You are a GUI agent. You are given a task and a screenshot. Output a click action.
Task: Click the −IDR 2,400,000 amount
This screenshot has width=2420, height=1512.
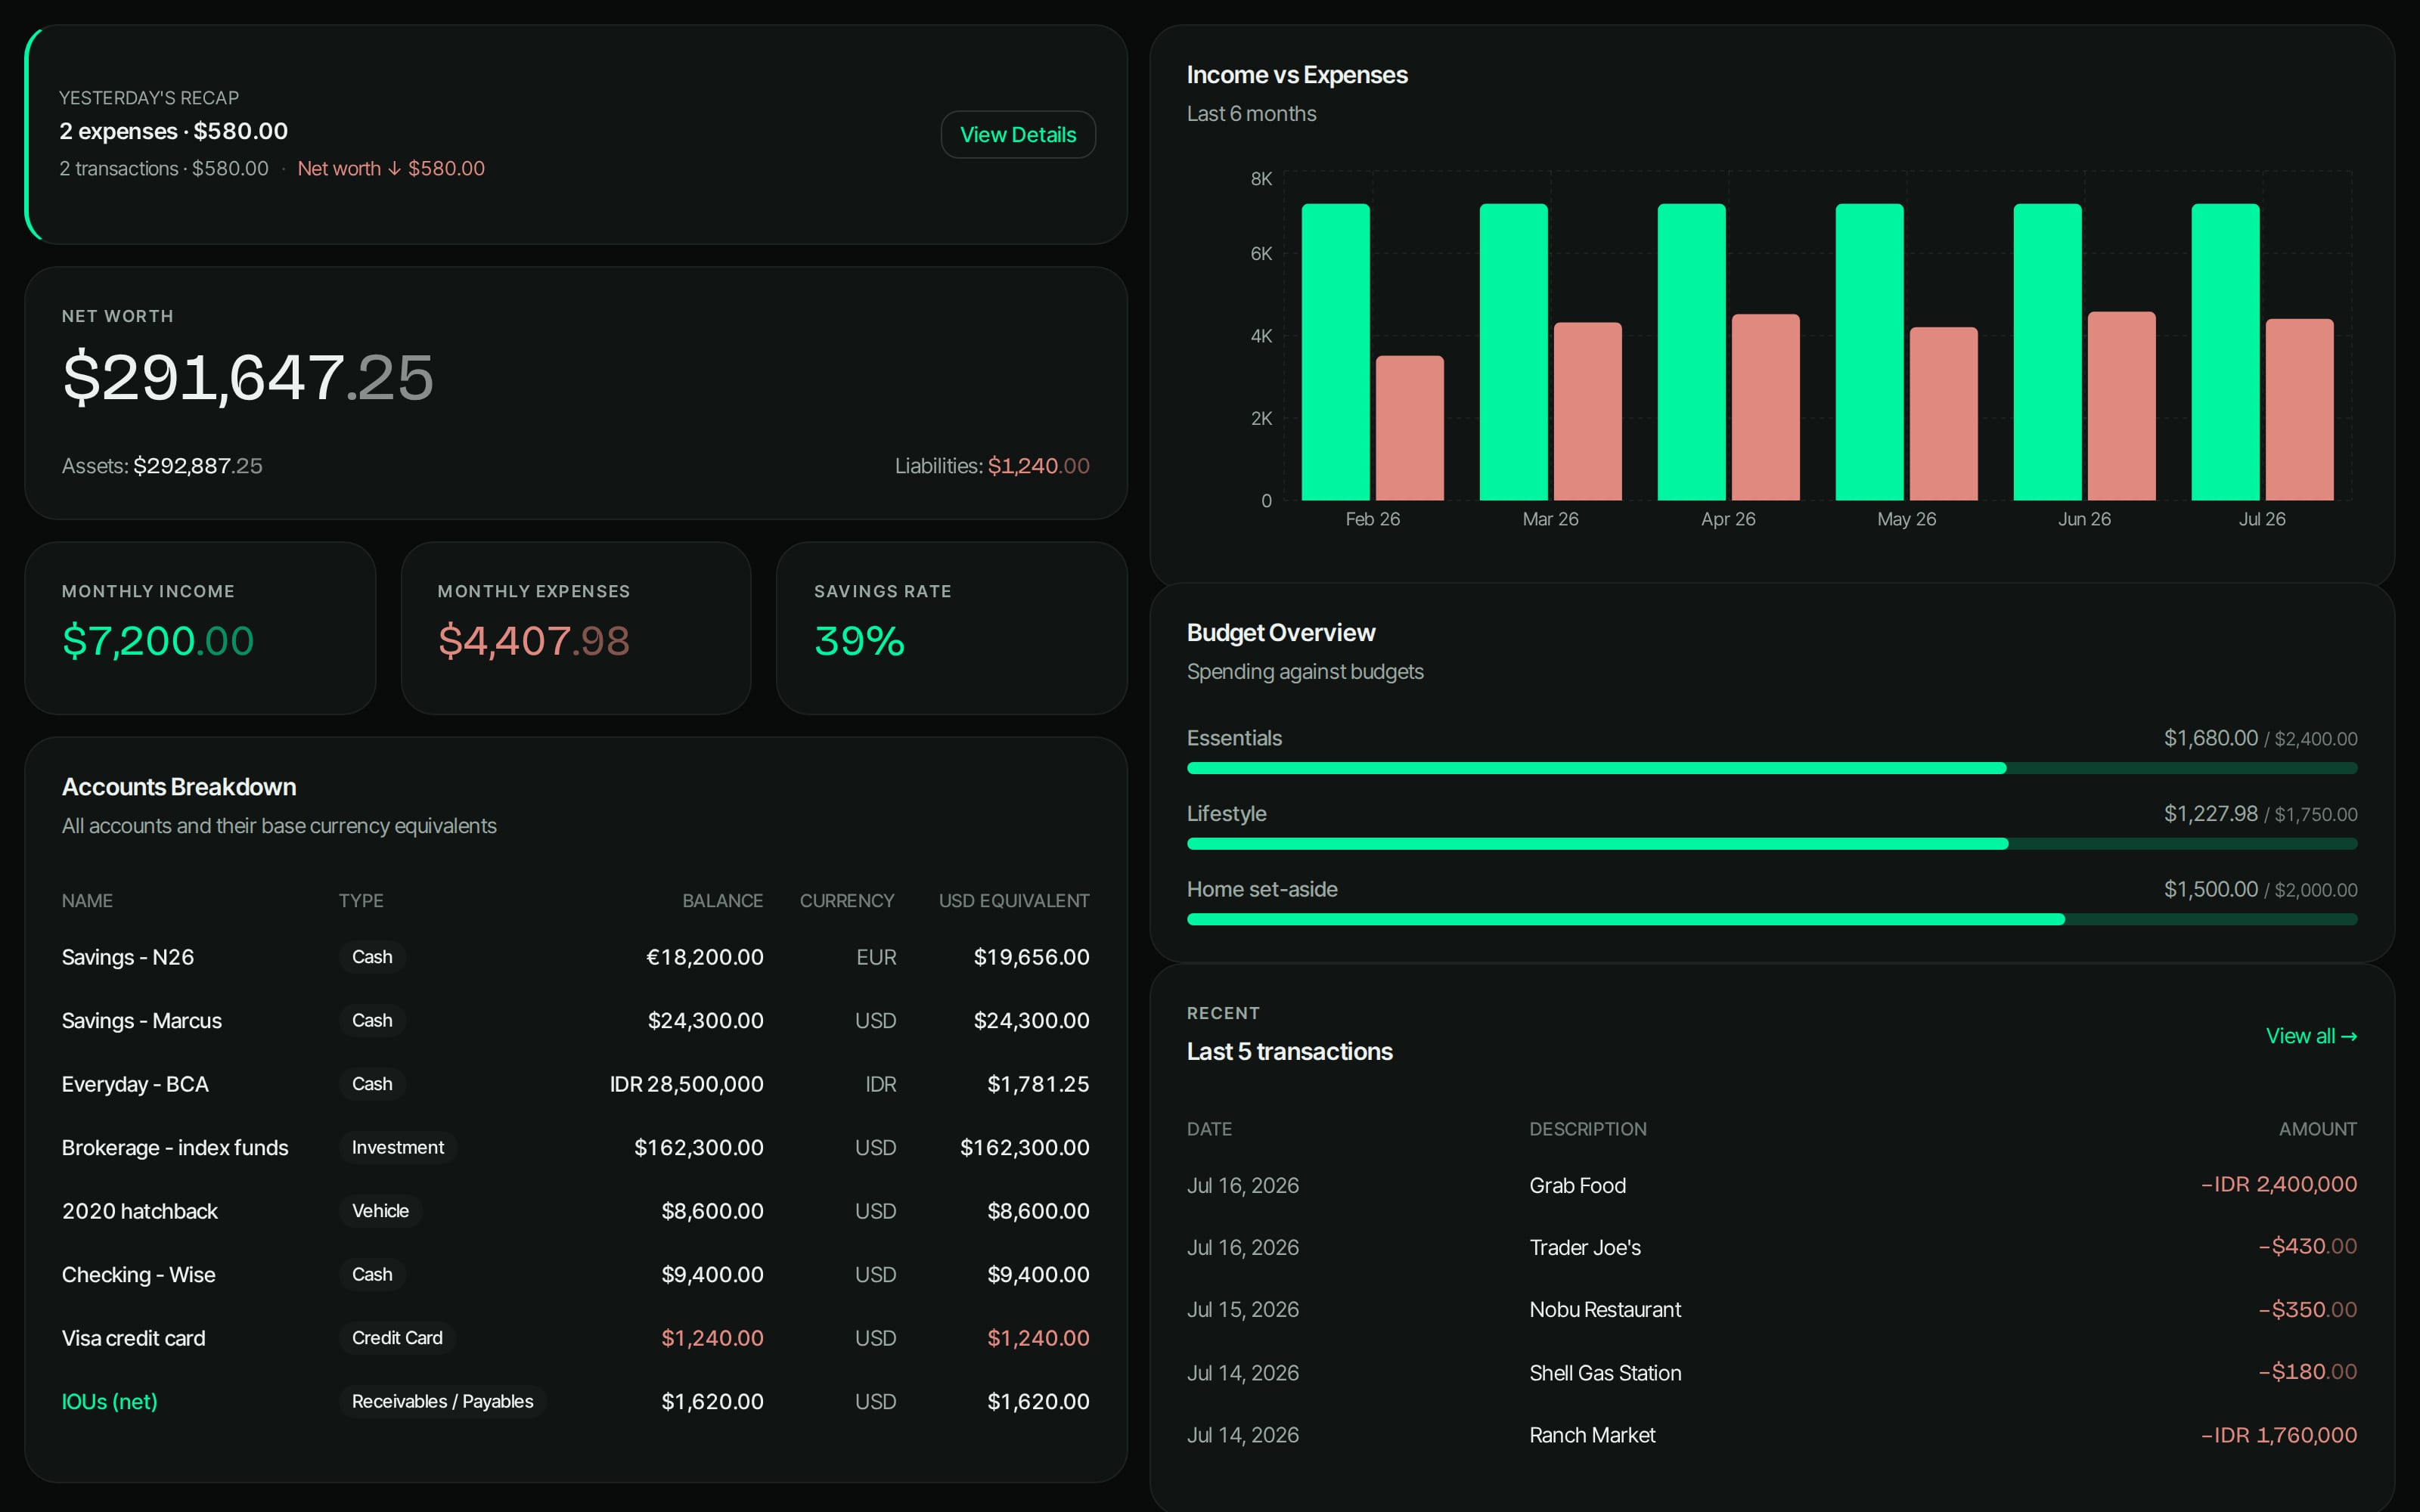(x=2279, y=1184)
